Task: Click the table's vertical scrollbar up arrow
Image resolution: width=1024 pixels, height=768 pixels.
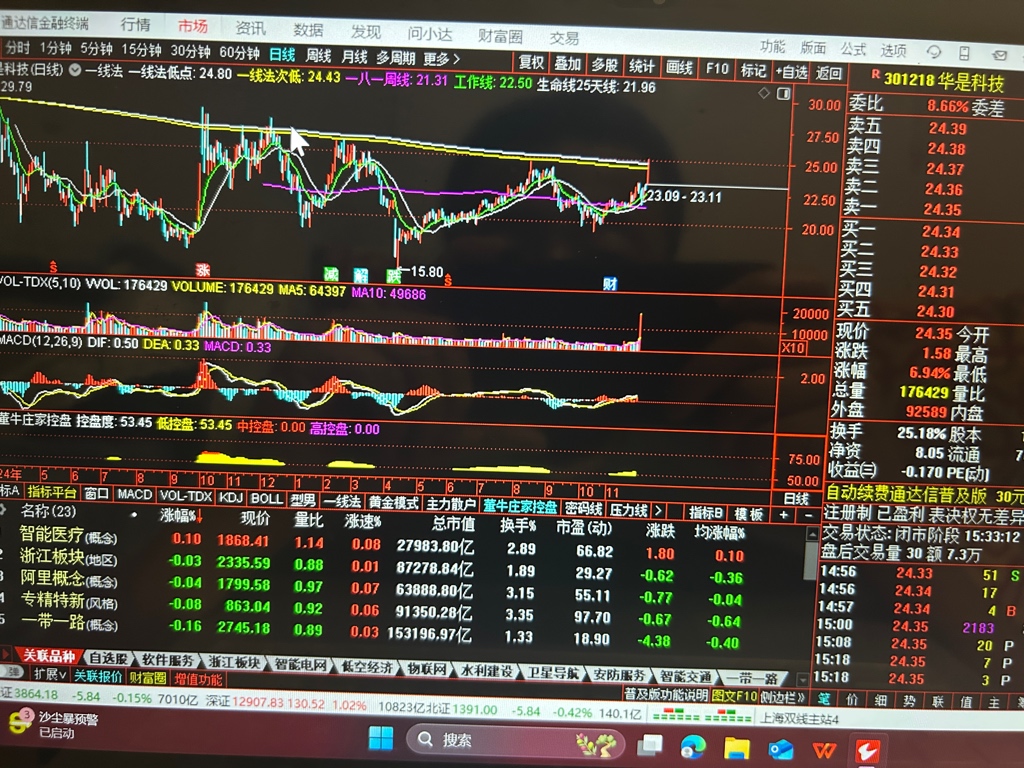Action: pyautogui.click(x=811, y=534)
